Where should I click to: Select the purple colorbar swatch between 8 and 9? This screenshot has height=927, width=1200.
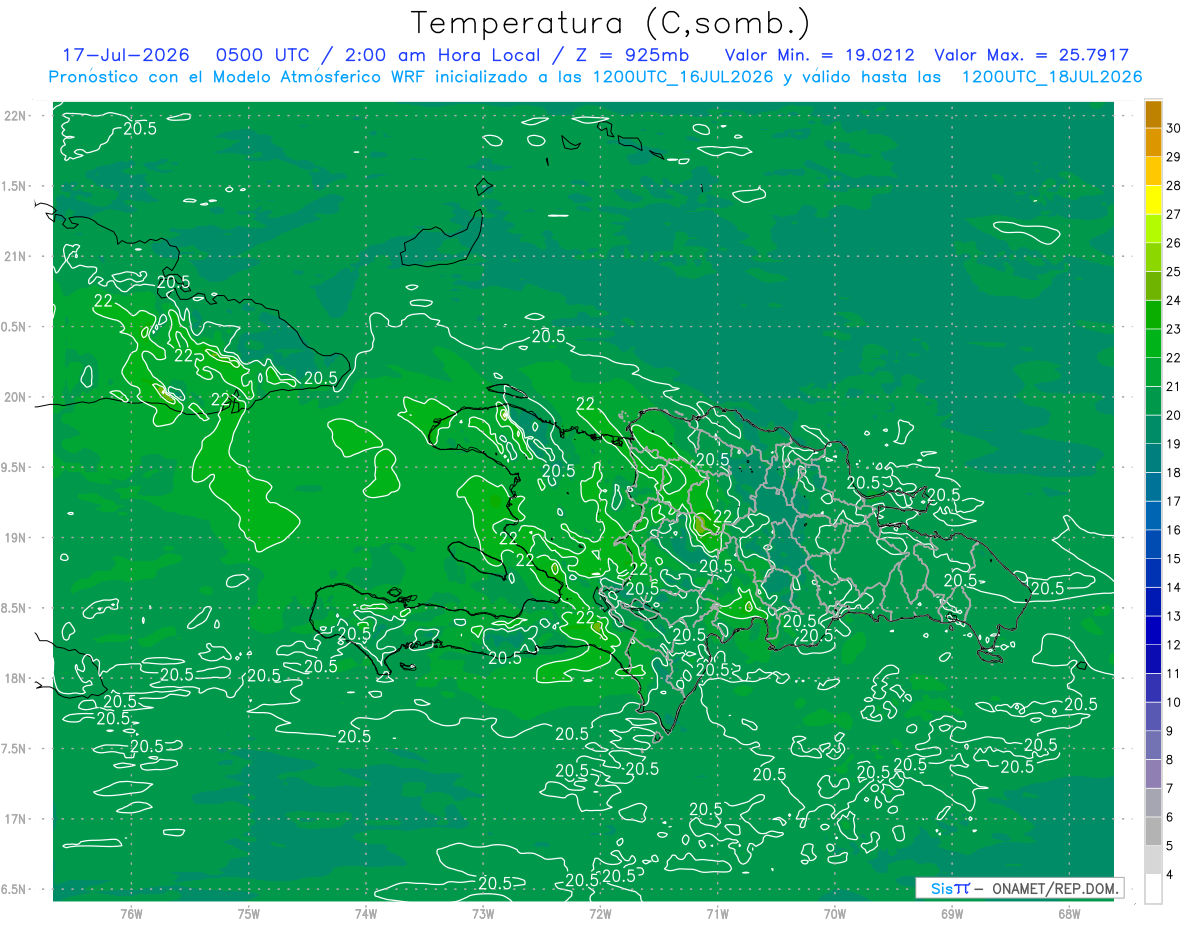click(1153, 746)
